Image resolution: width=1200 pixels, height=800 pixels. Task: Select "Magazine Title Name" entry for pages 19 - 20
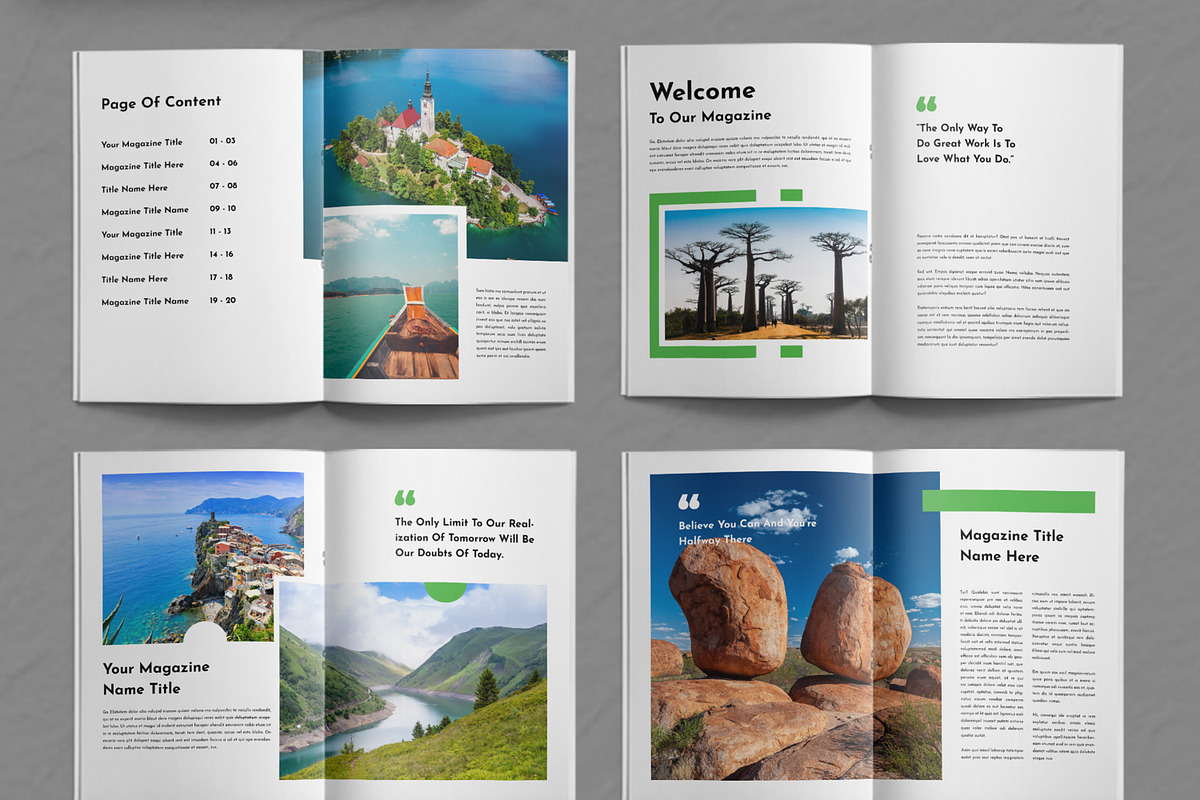point(145,301)
